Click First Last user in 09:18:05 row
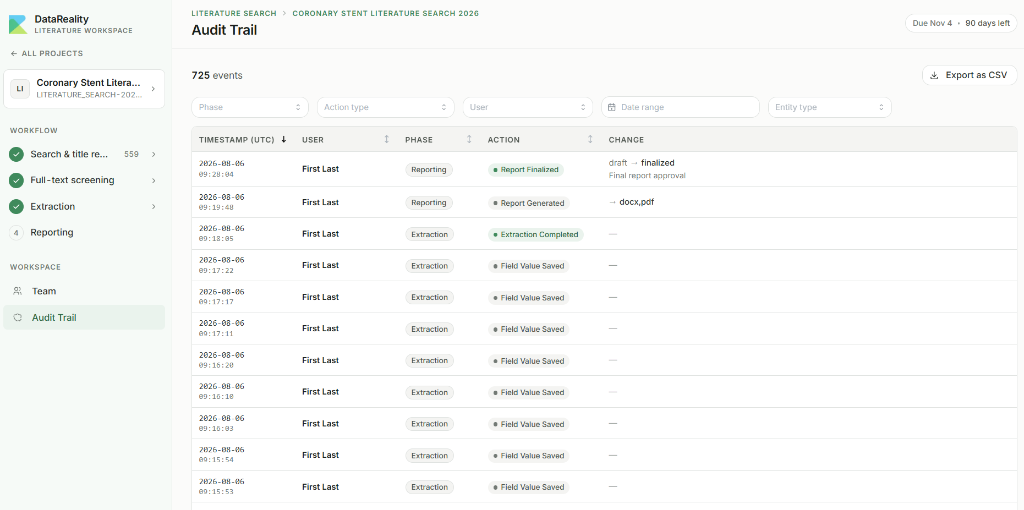 point(321,234)
